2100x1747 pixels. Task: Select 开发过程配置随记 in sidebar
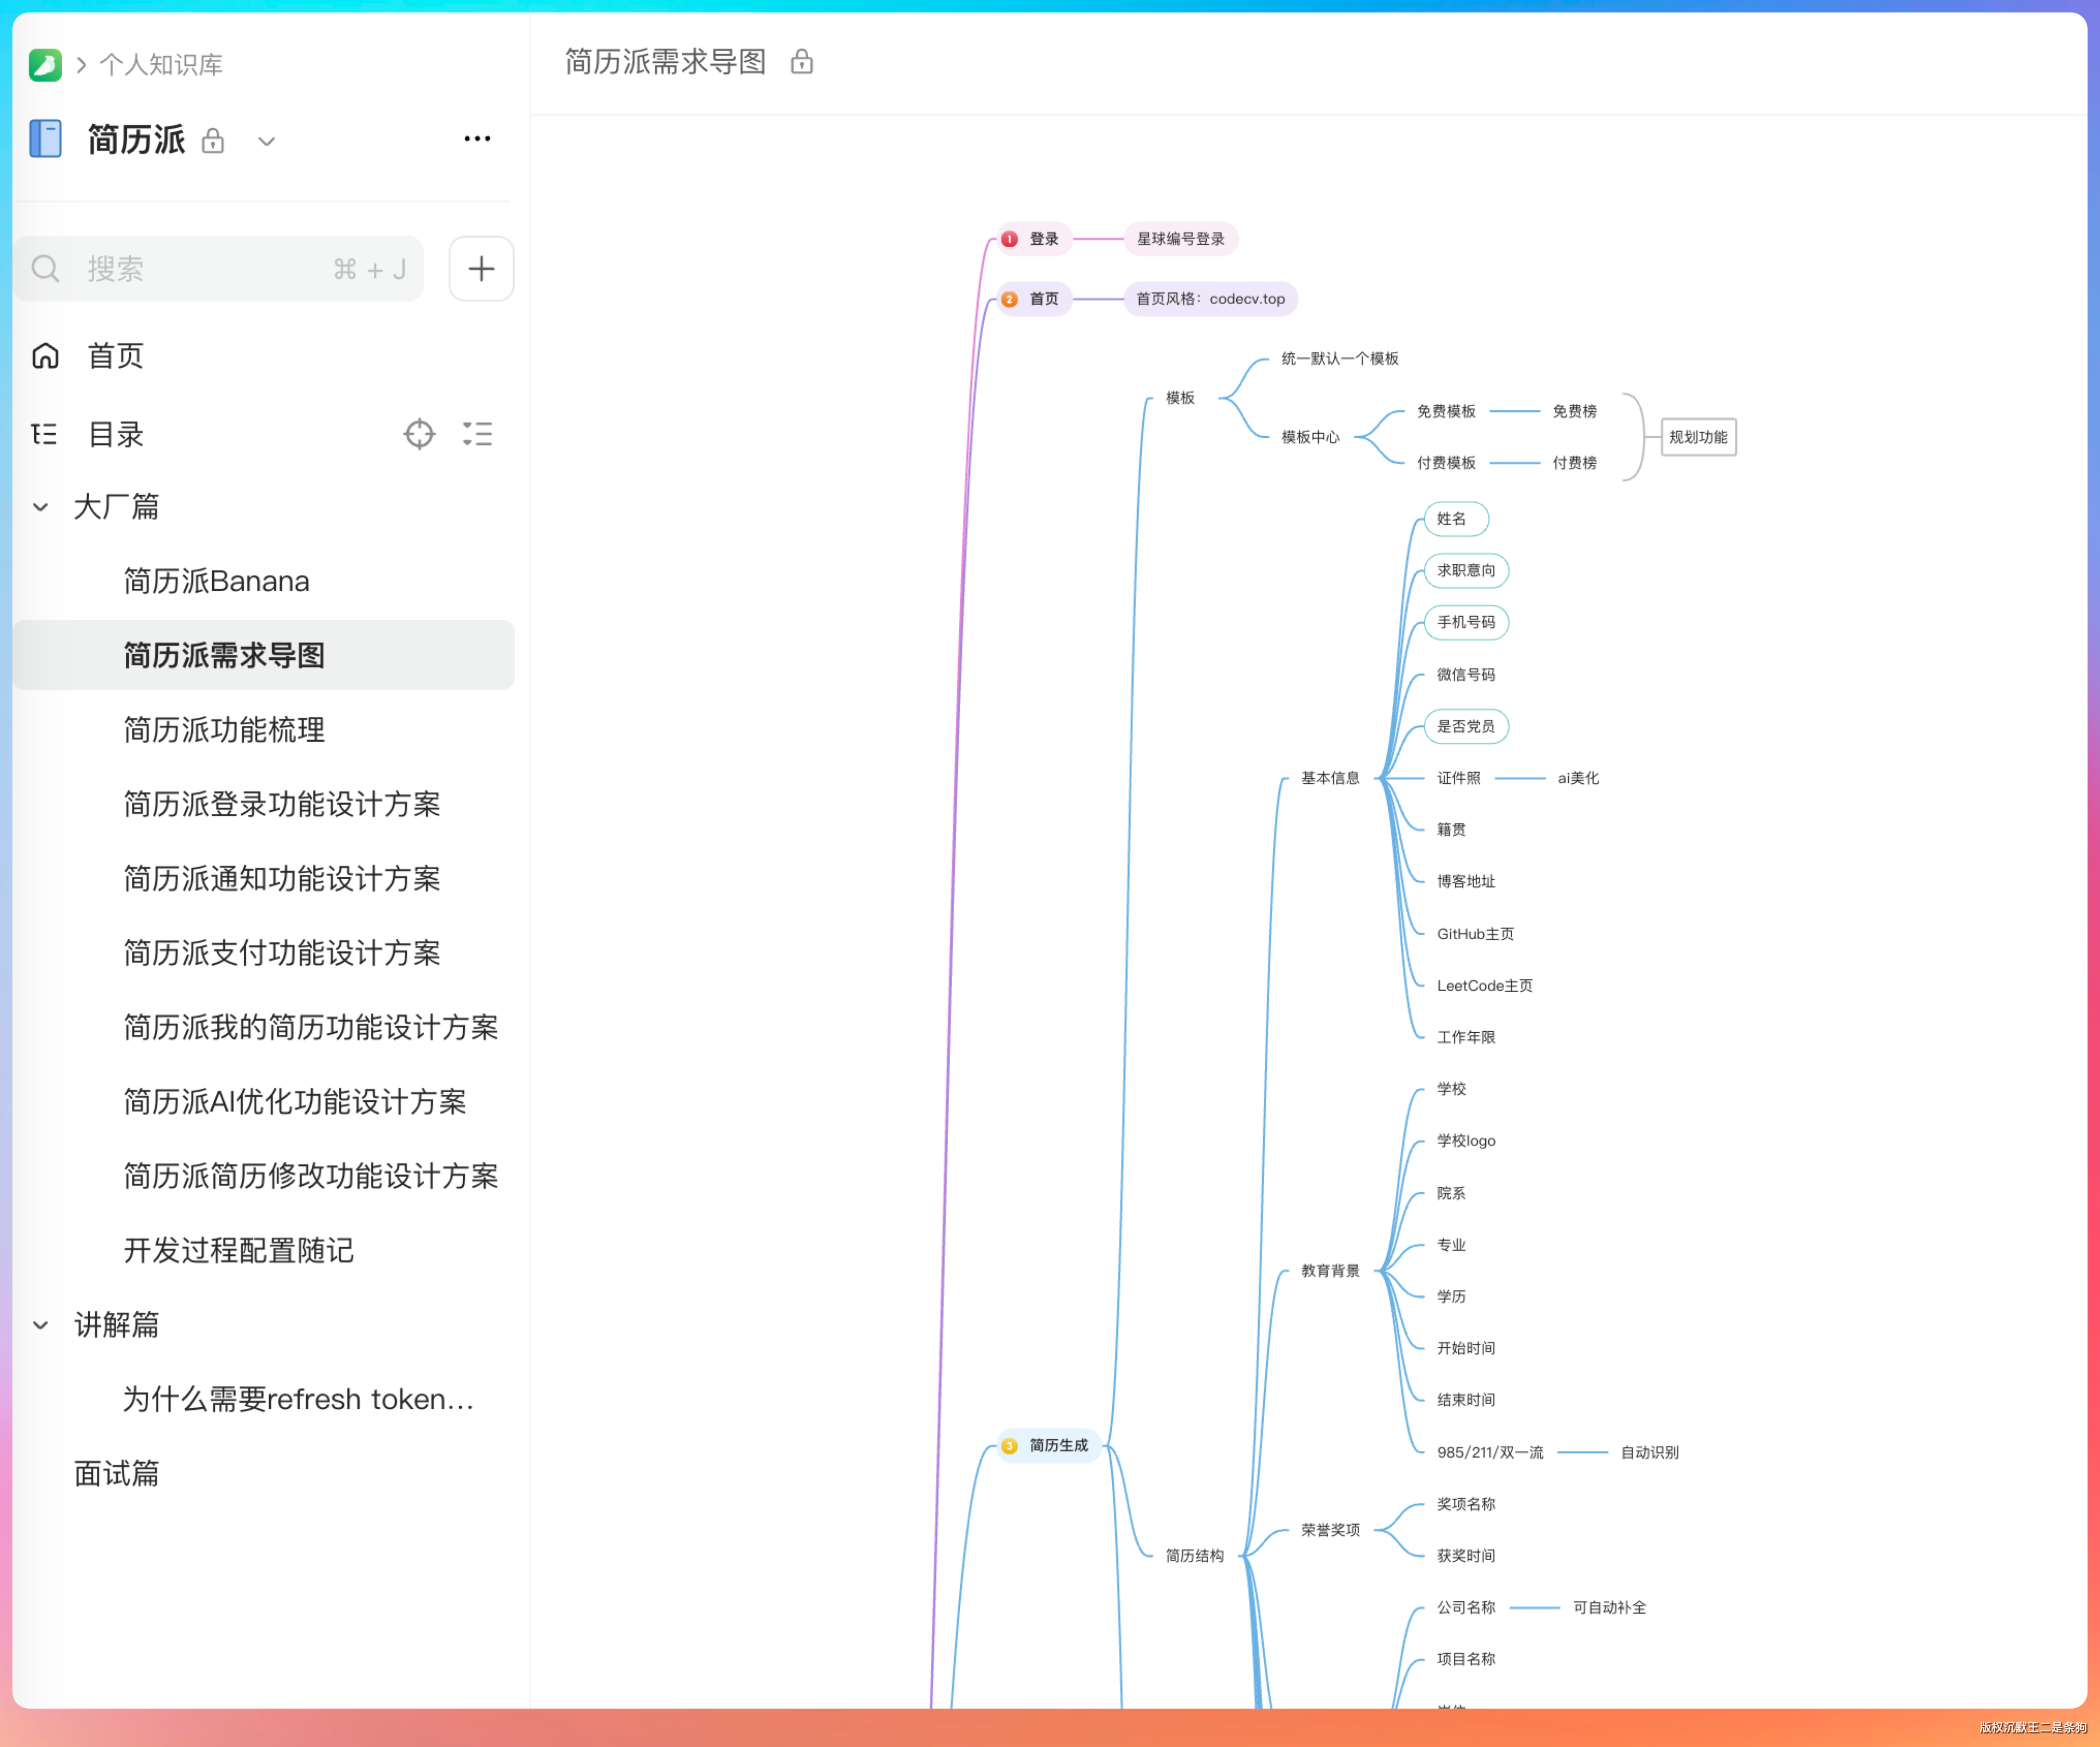(238, 1250)
